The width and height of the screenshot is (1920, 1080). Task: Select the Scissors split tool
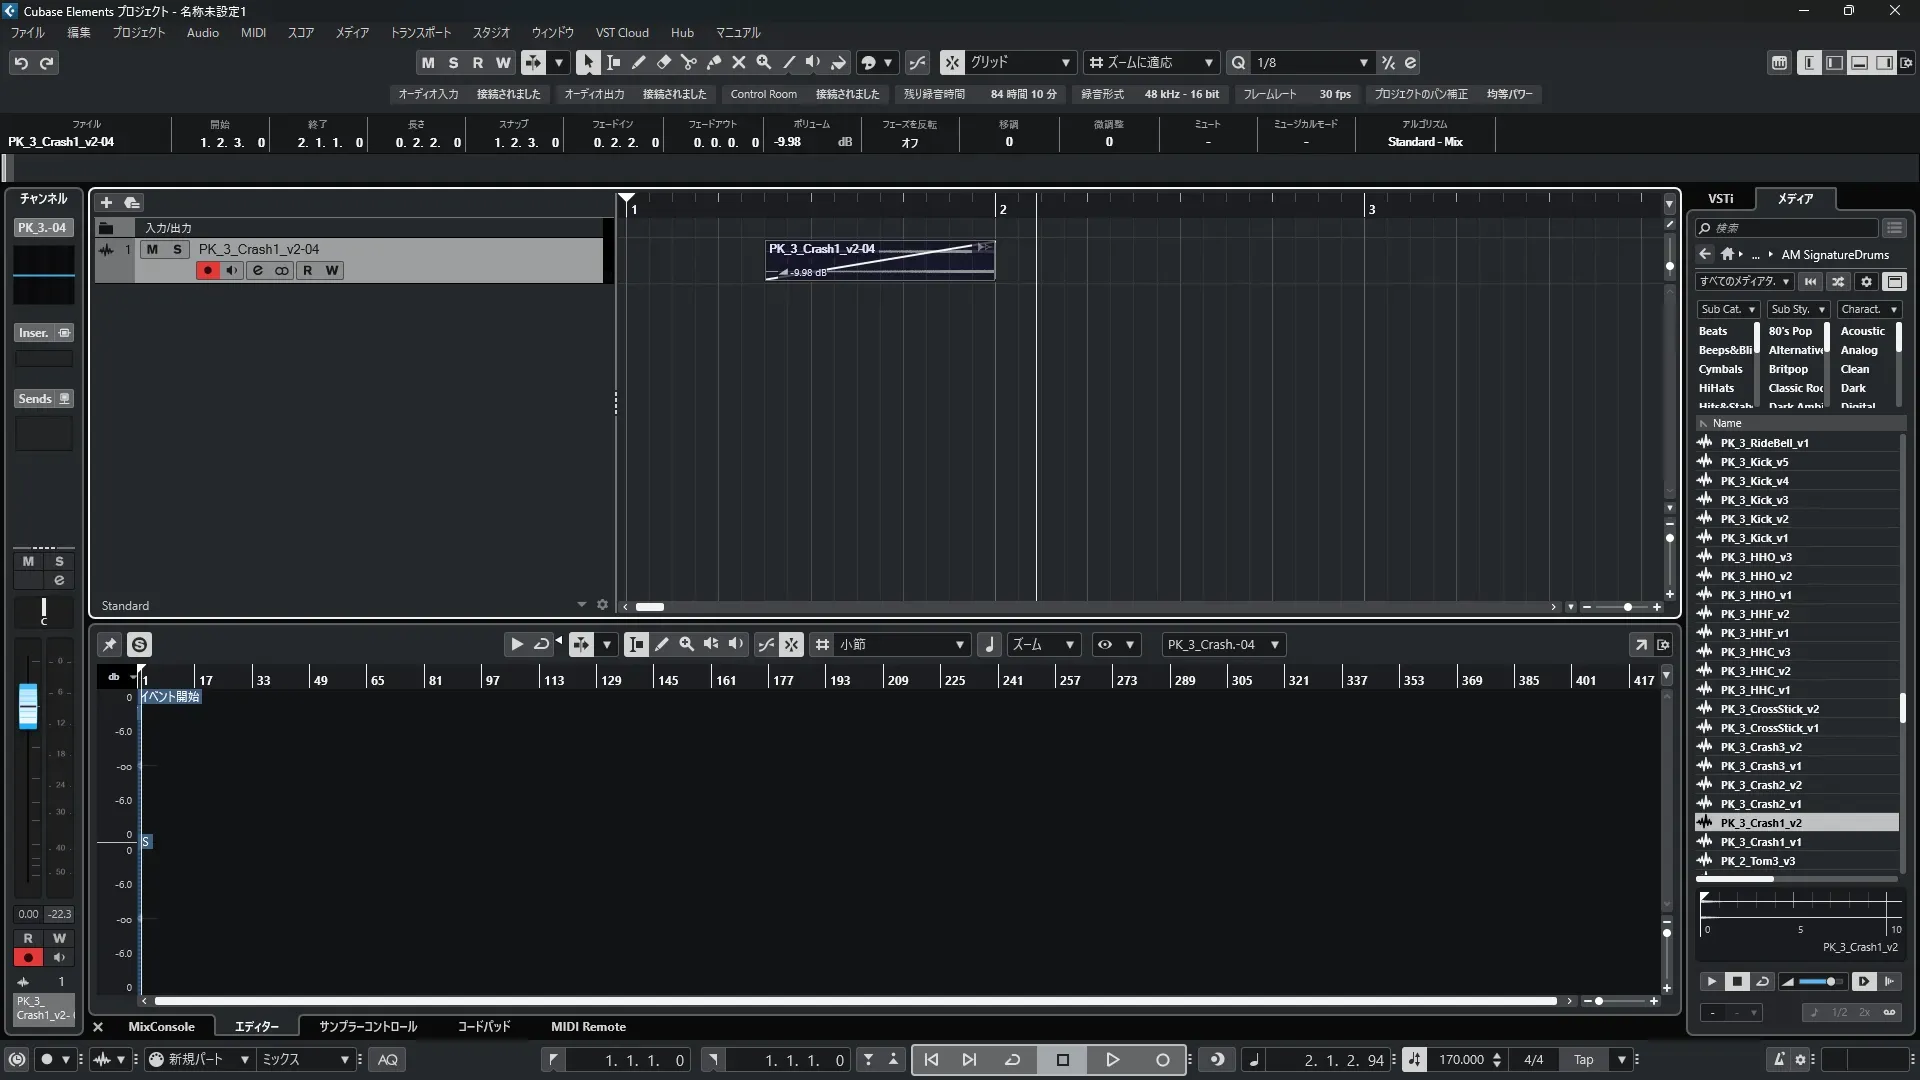pos(688,63)
